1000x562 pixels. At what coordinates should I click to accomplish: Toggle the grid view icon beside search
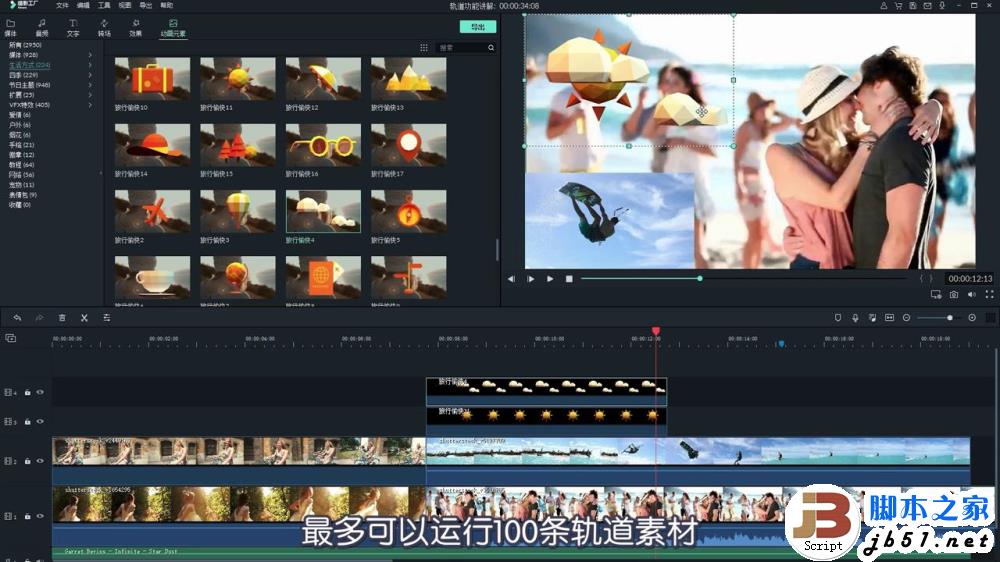[424, 48]
